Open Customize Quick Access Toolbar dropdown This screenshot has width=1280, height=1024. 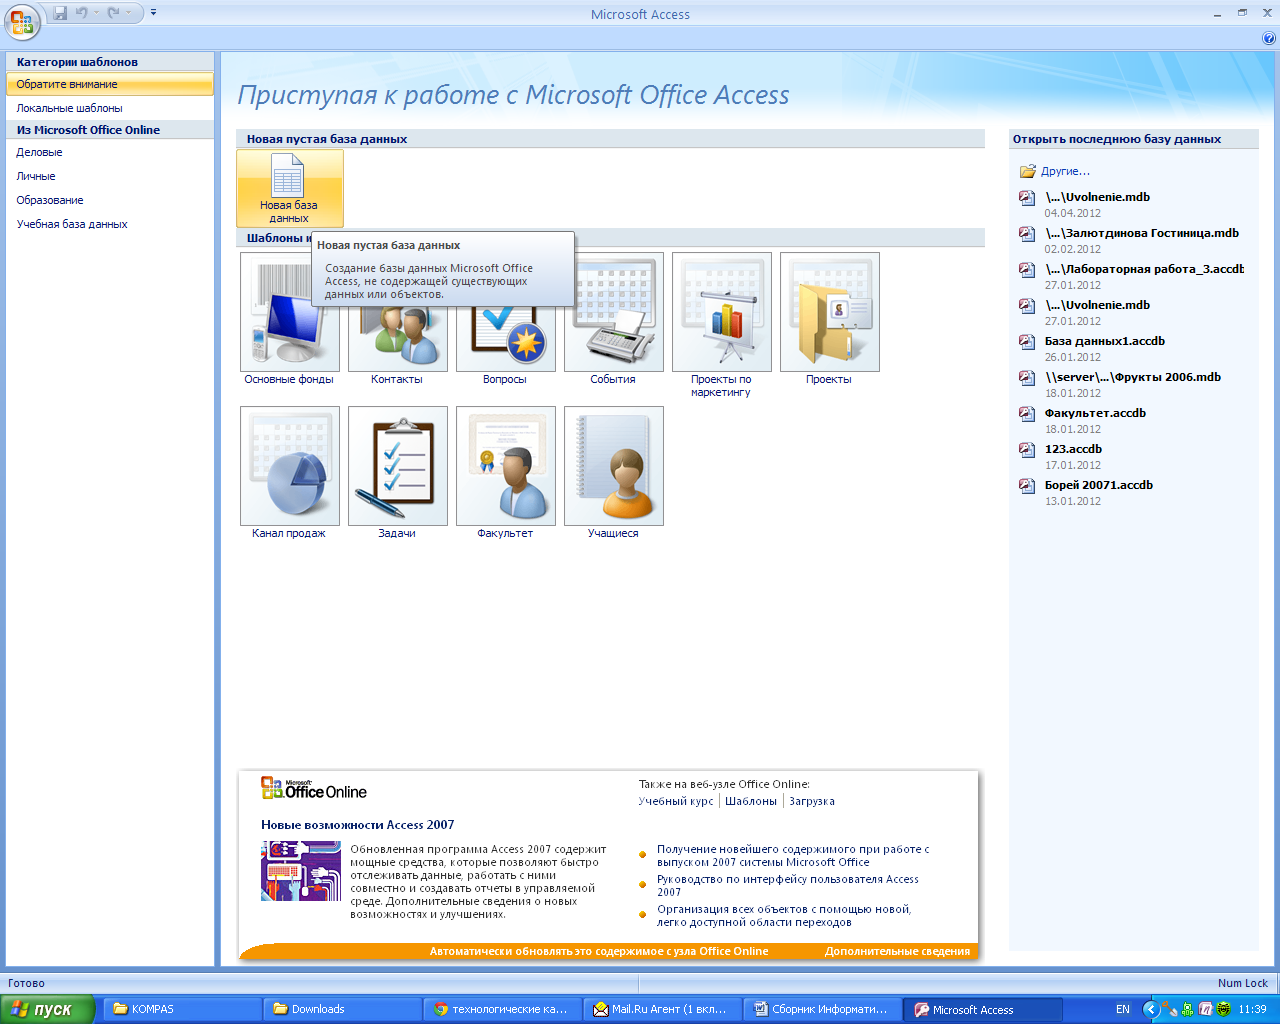tap(153, 13)
